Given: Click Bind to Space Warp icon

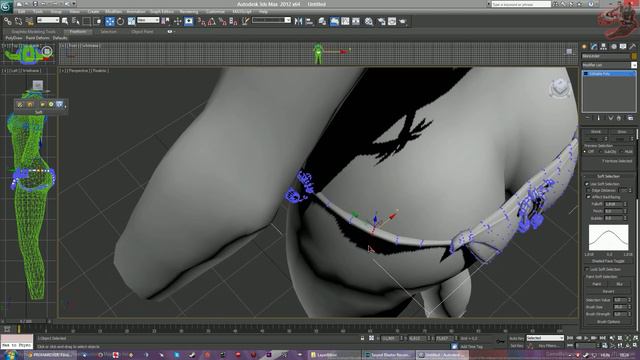Looking at the screenshot, I should tap(29, 21).
